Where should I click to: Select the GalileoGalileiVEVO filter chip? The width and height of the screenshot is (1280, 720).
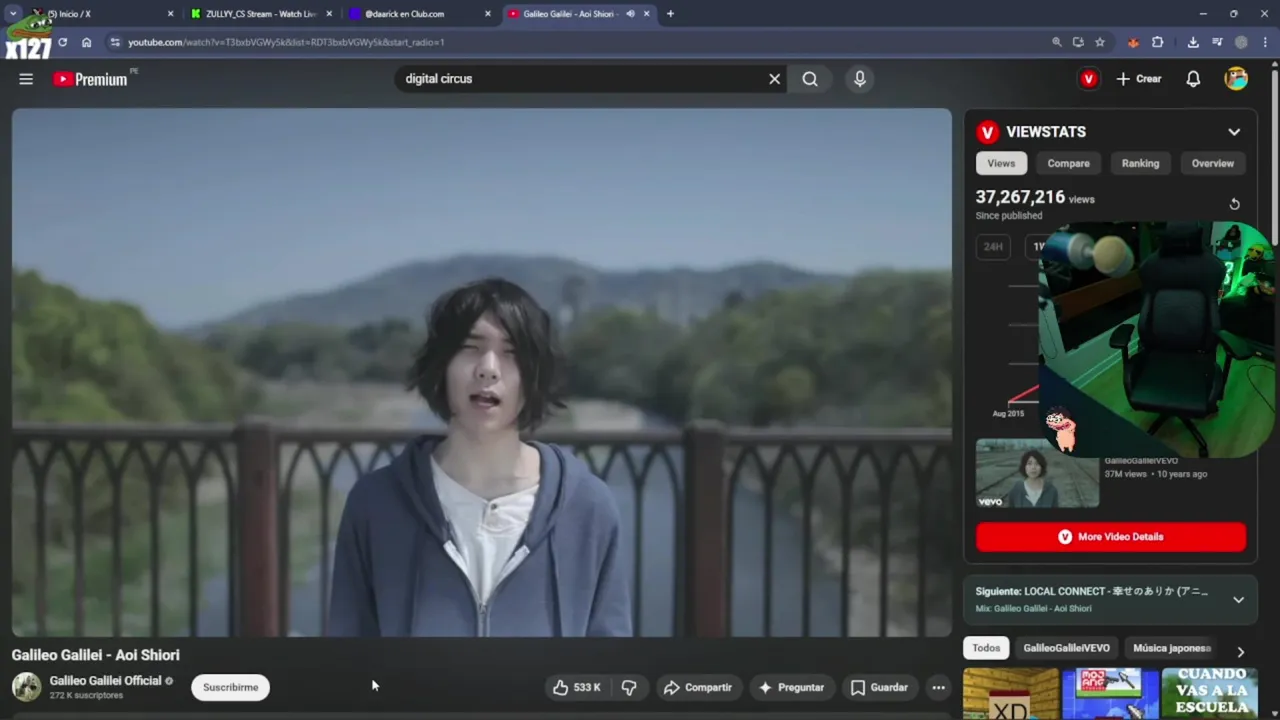[1066, 648]
